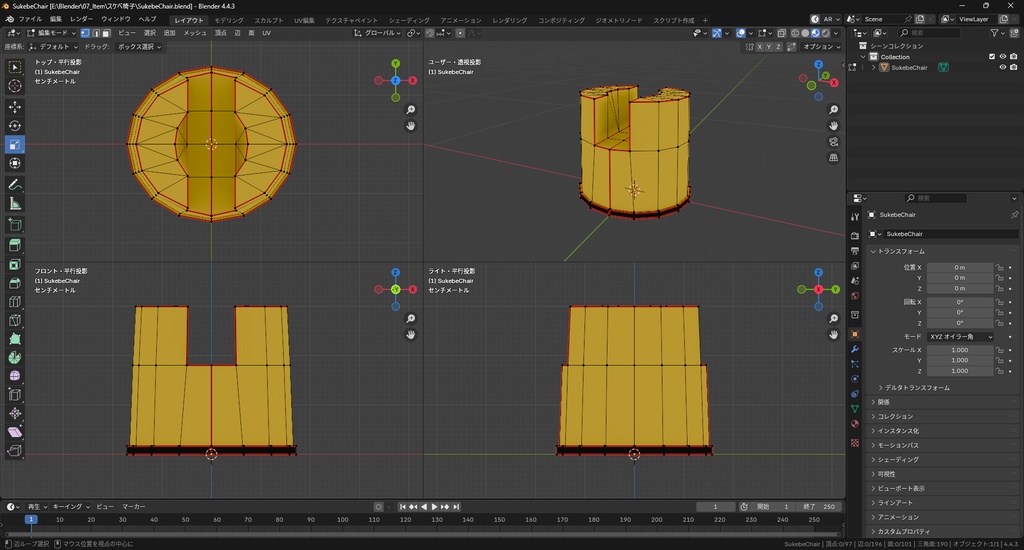
Task: Switch to face select mode
Action: click(x=106, y=33)
